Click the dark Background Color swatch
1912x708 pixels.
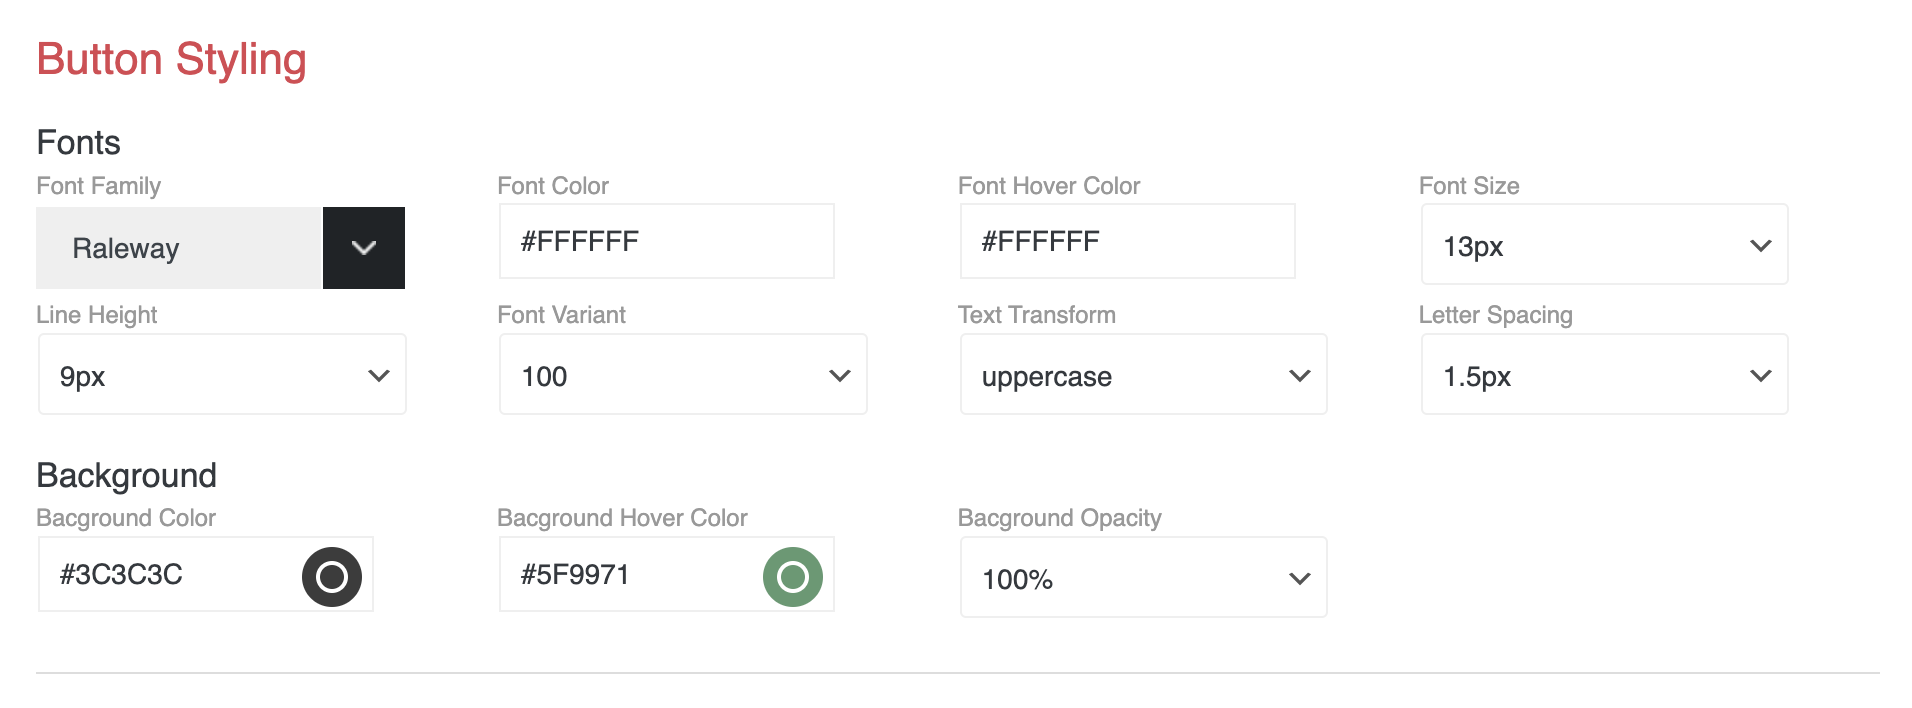[x=332, y=576]
